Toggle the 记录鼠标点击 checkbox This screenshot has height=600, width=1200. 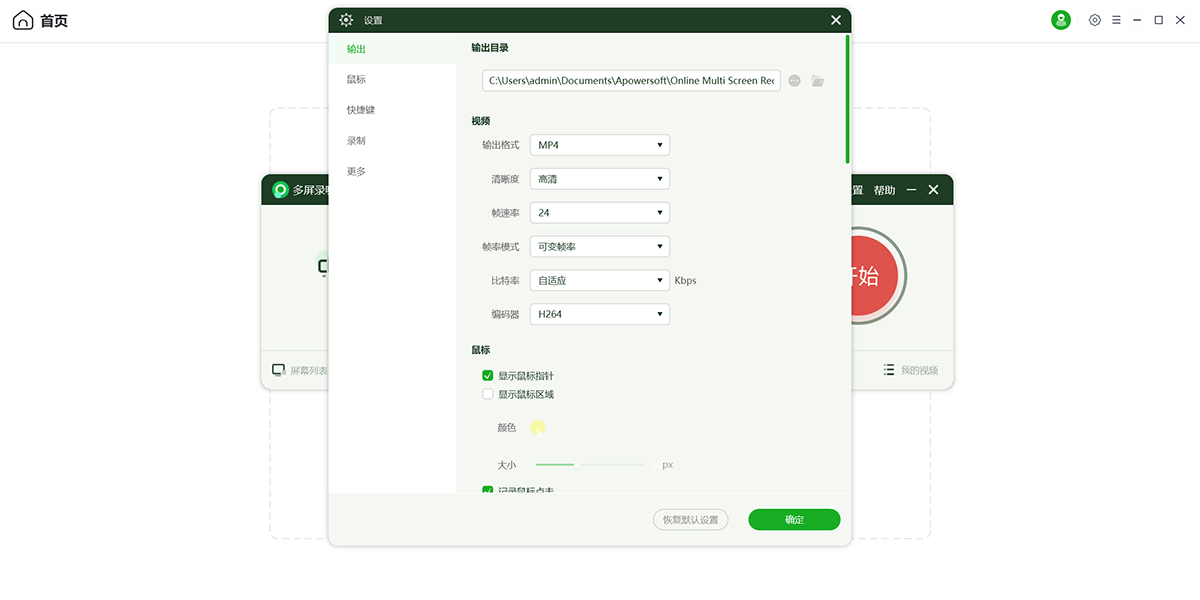pyautogui.click(x=488, y=490)
